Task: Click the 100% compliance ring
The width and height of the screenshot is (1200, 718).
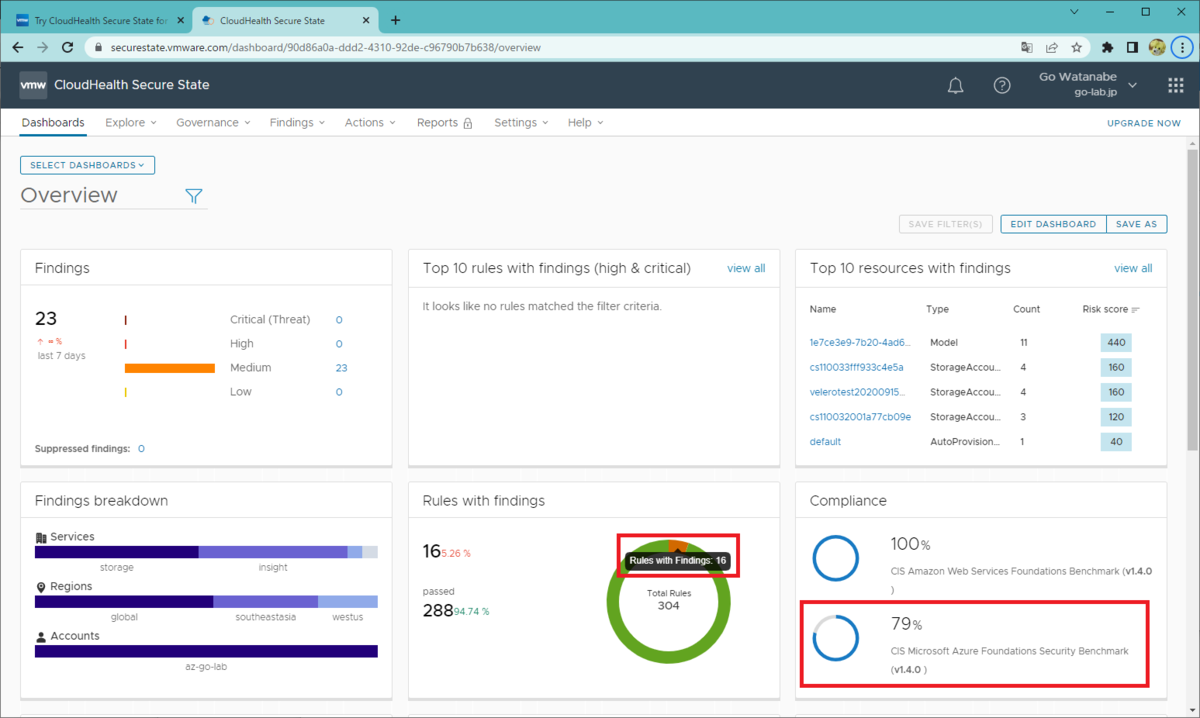Action: pyautogui.click(x=835, y=558)
